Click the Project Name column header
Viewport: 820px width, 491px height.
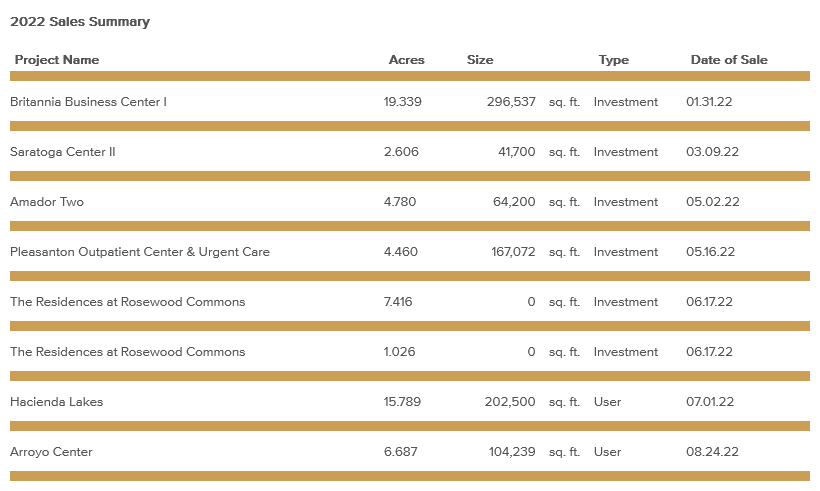(x=57, y=60)
